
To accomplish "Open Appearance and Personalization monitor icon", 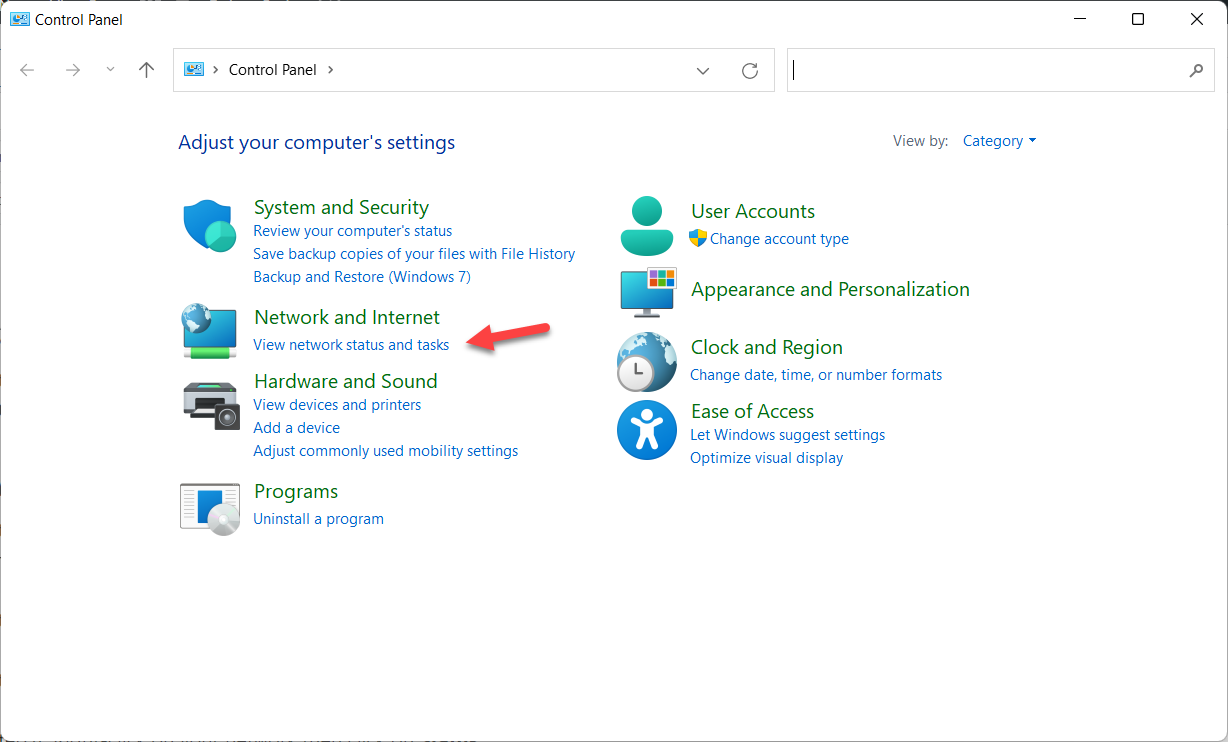I will click(647, 293).
